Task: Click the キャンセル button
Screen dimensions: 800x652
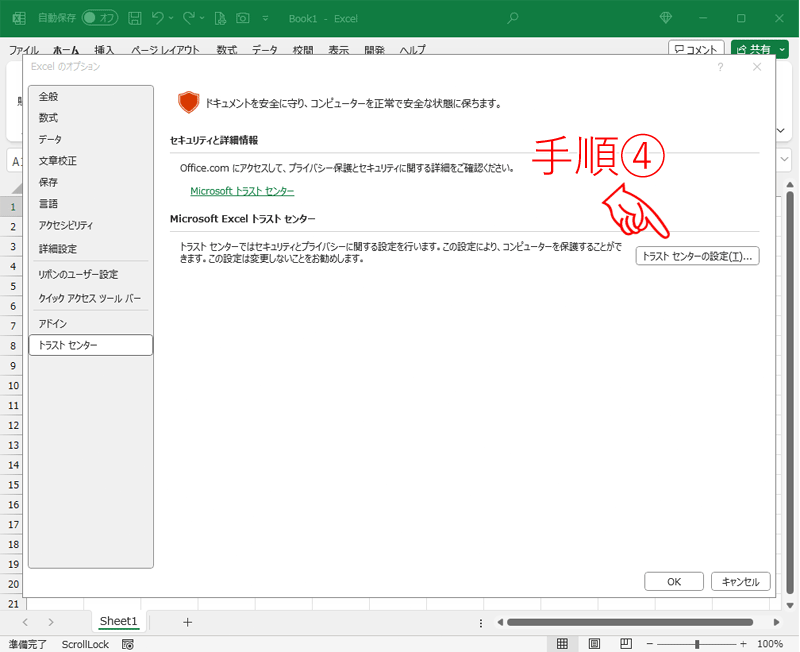Action: 741,582
